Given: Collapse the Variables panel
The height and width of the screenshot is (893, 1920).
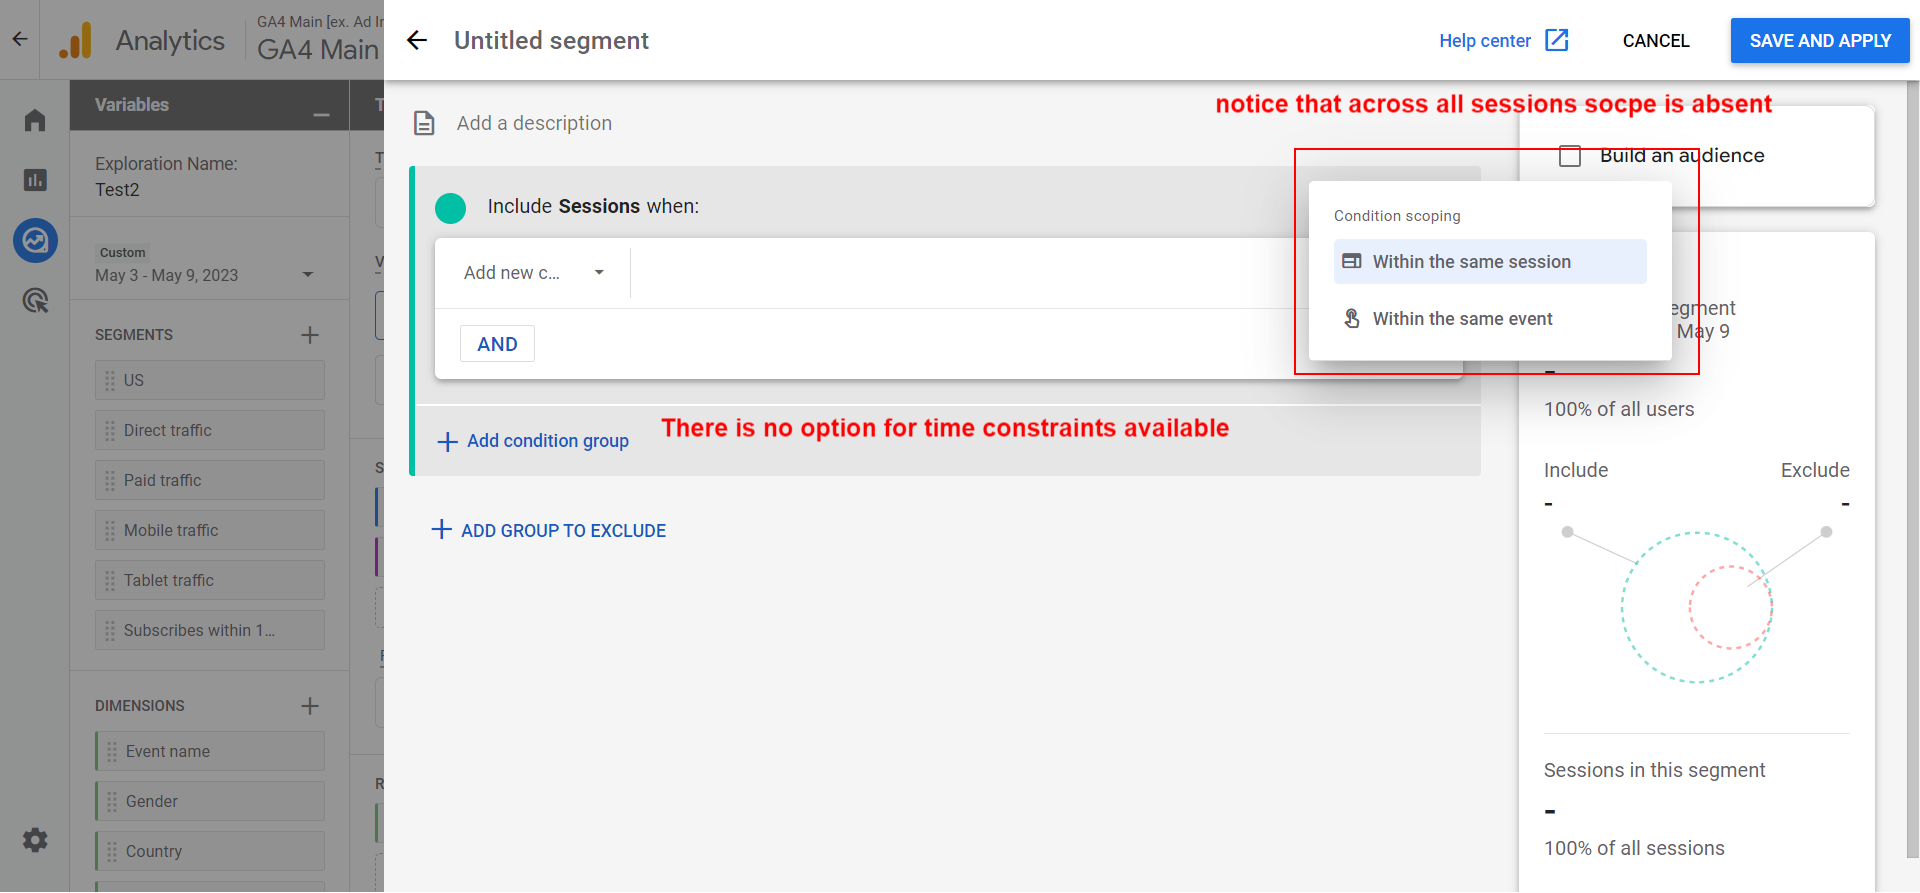Looking at the screenshot, I should click(321, 115).
